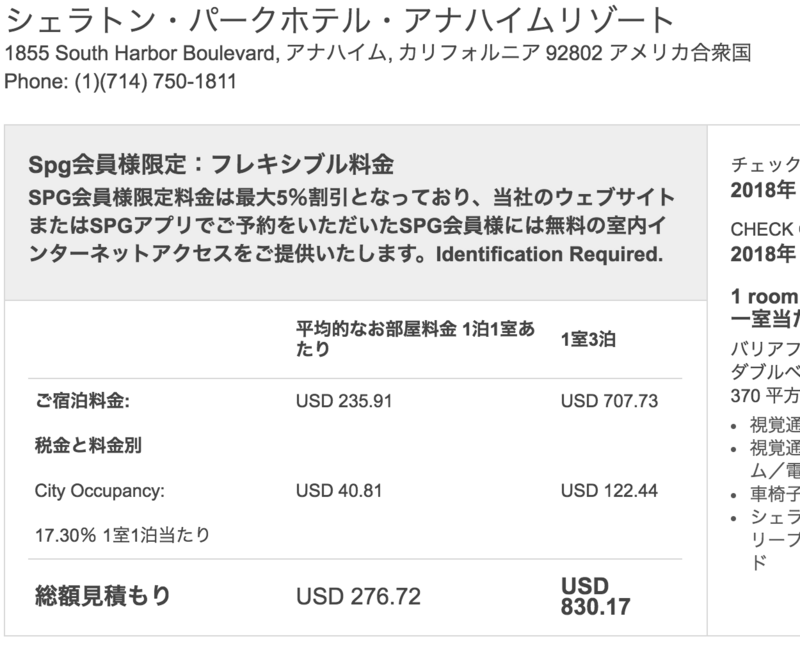
Task: Select the Spg会員様限定：フレキシブル料金 title
Action: click(211, 164)
